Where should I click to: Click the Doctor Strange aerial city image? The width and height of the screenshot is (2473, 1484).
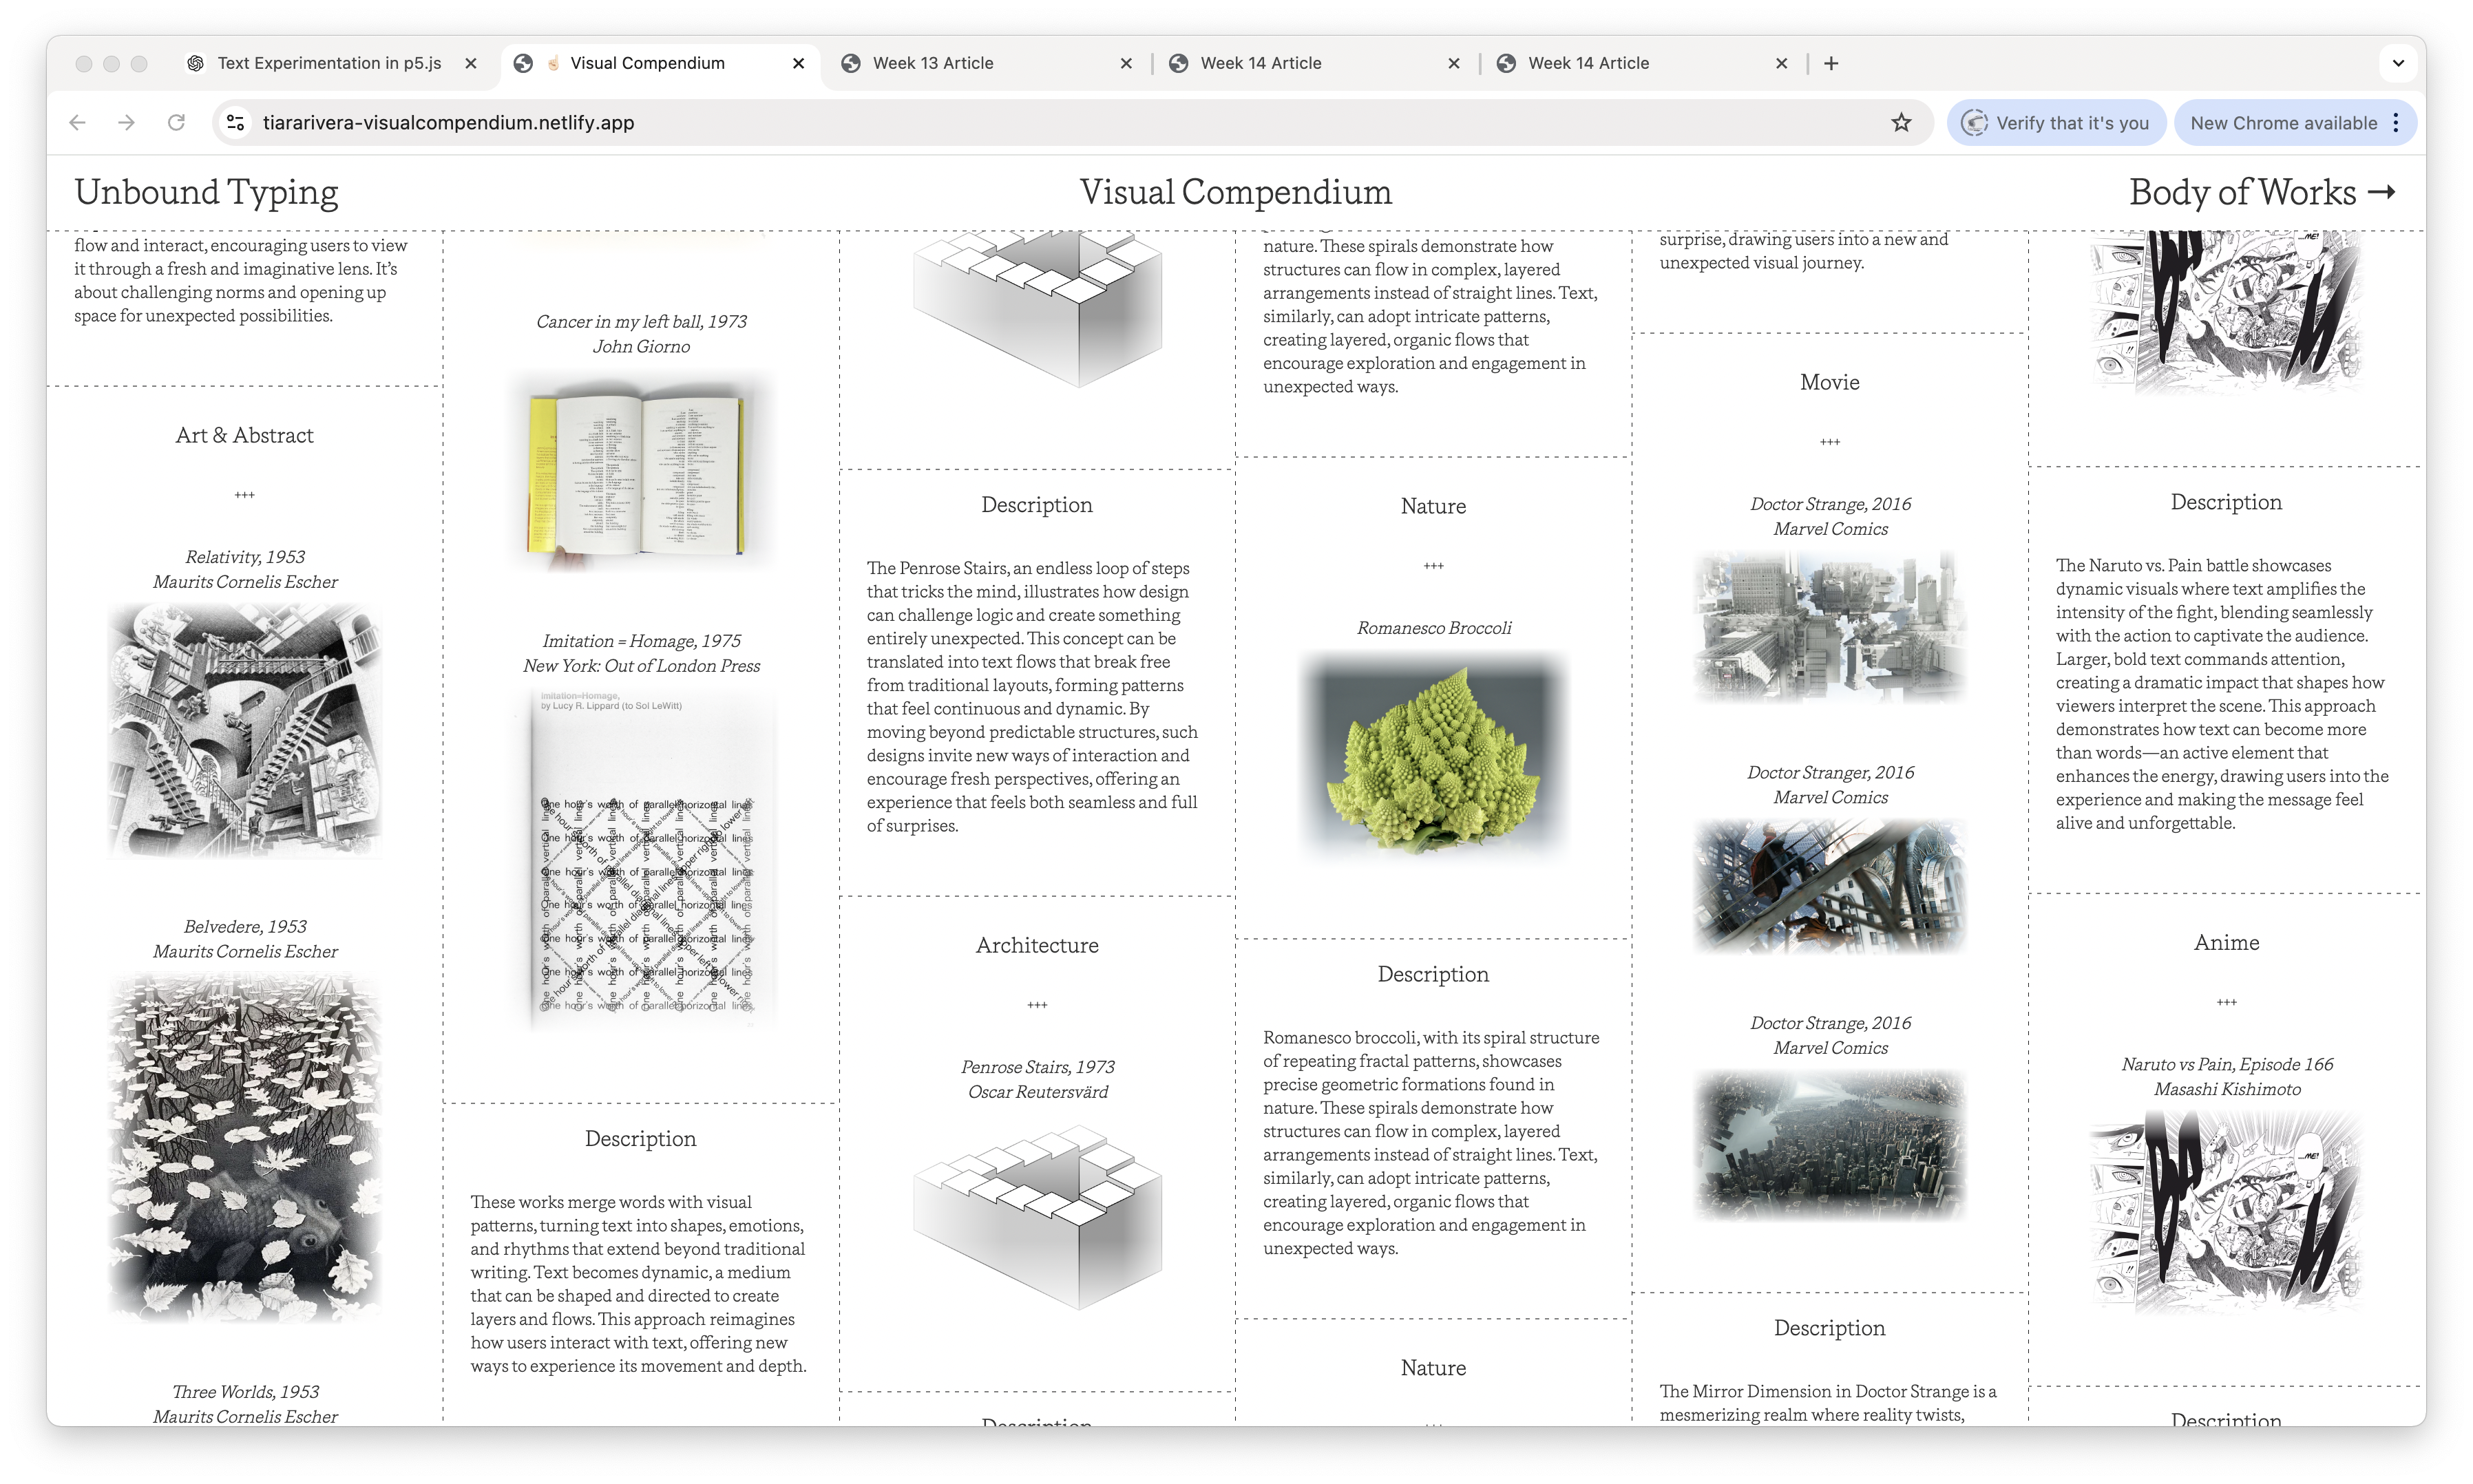tap(1830, 1145)
